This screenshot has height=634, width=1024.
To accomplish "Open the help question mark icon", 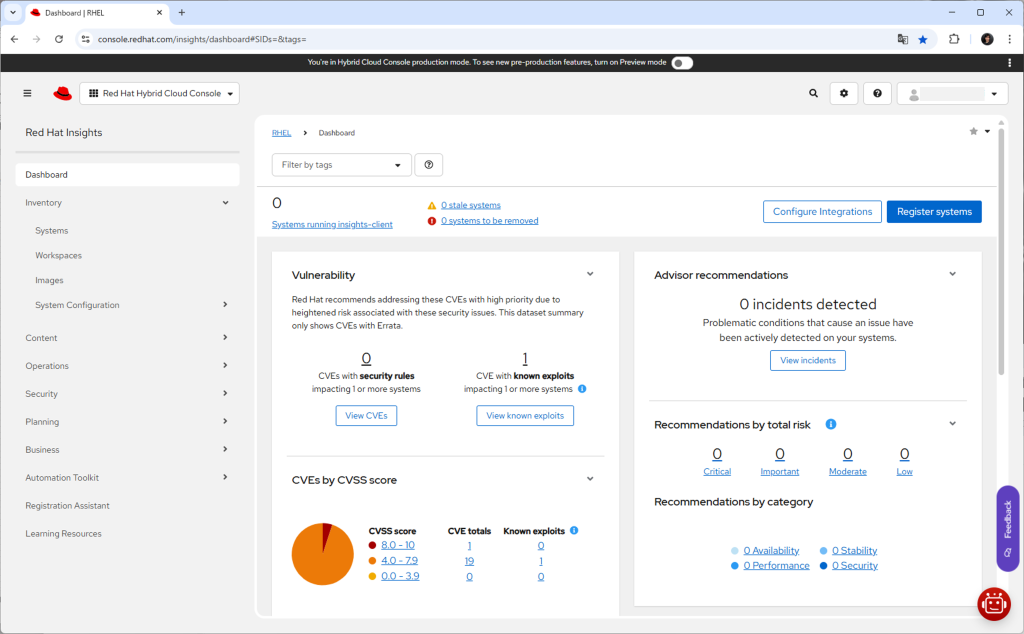I will pyautogui.click(x=877, y=93).
